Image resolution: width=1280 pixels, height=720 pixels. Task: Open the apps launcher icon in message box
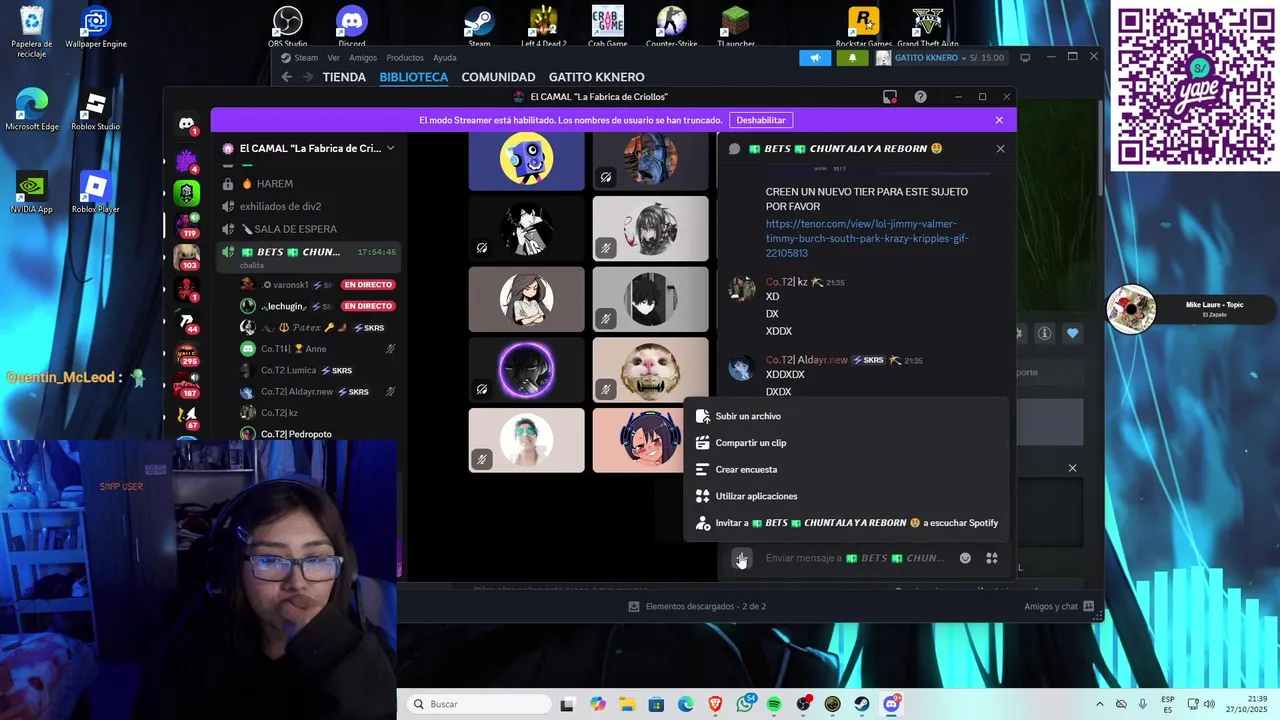coord(992,558)
